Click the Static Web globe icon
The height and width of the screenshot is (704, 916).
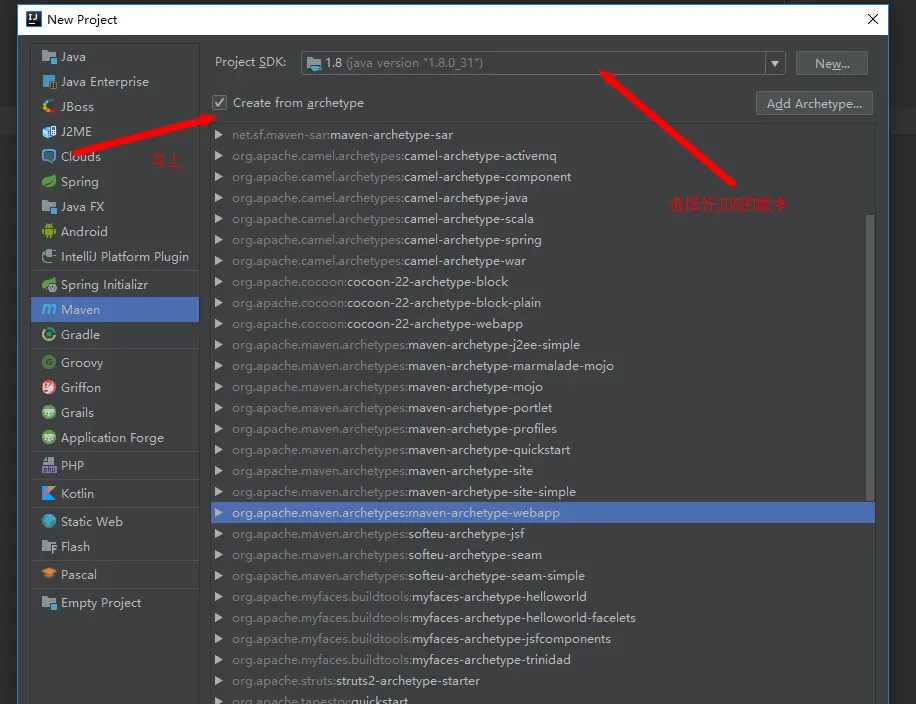[x=49, y=521]
